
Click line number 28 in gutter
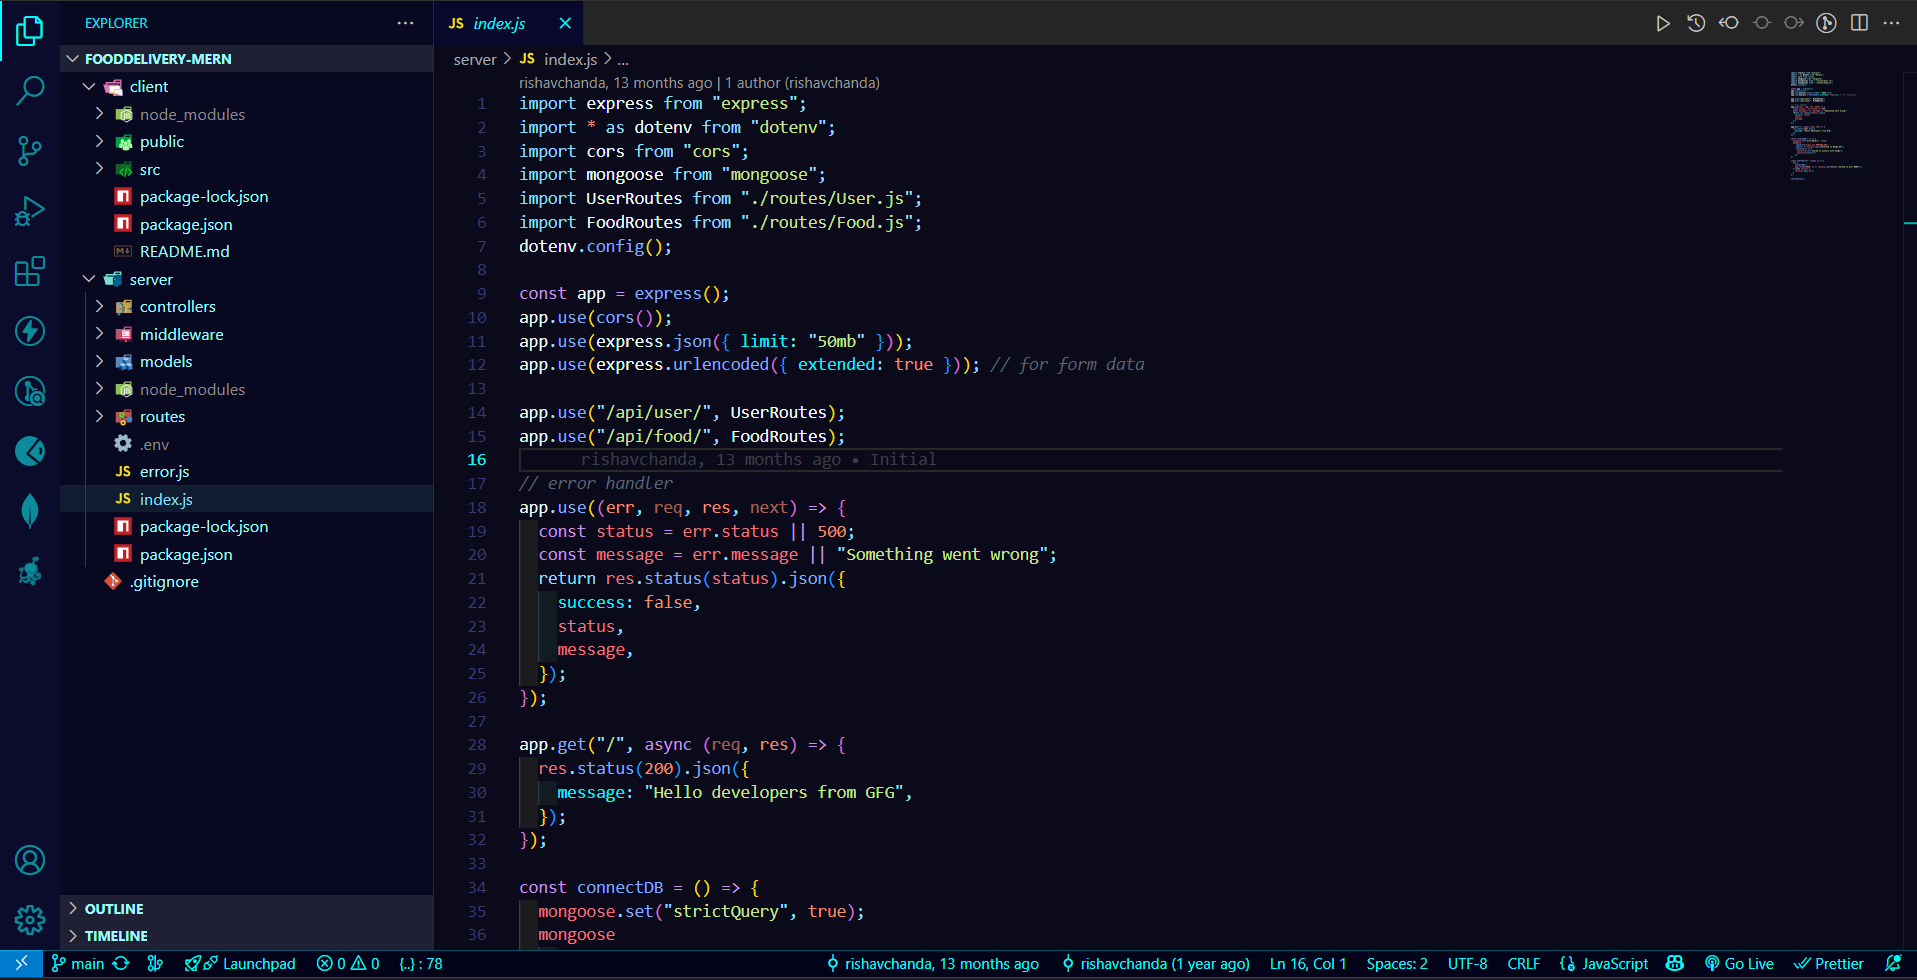click(477, 745)
